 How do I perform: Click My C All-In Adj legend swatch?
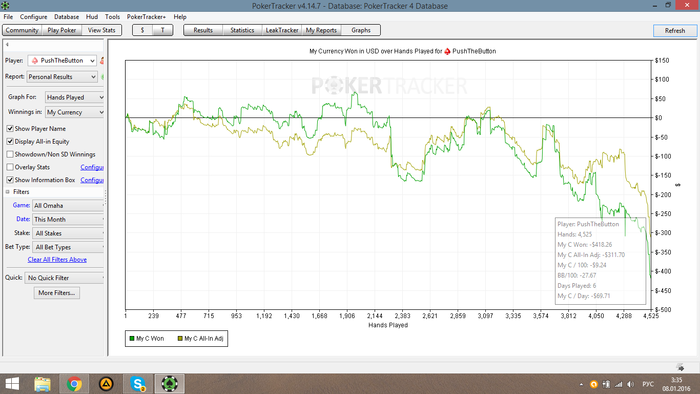click(x=180, y=339)
